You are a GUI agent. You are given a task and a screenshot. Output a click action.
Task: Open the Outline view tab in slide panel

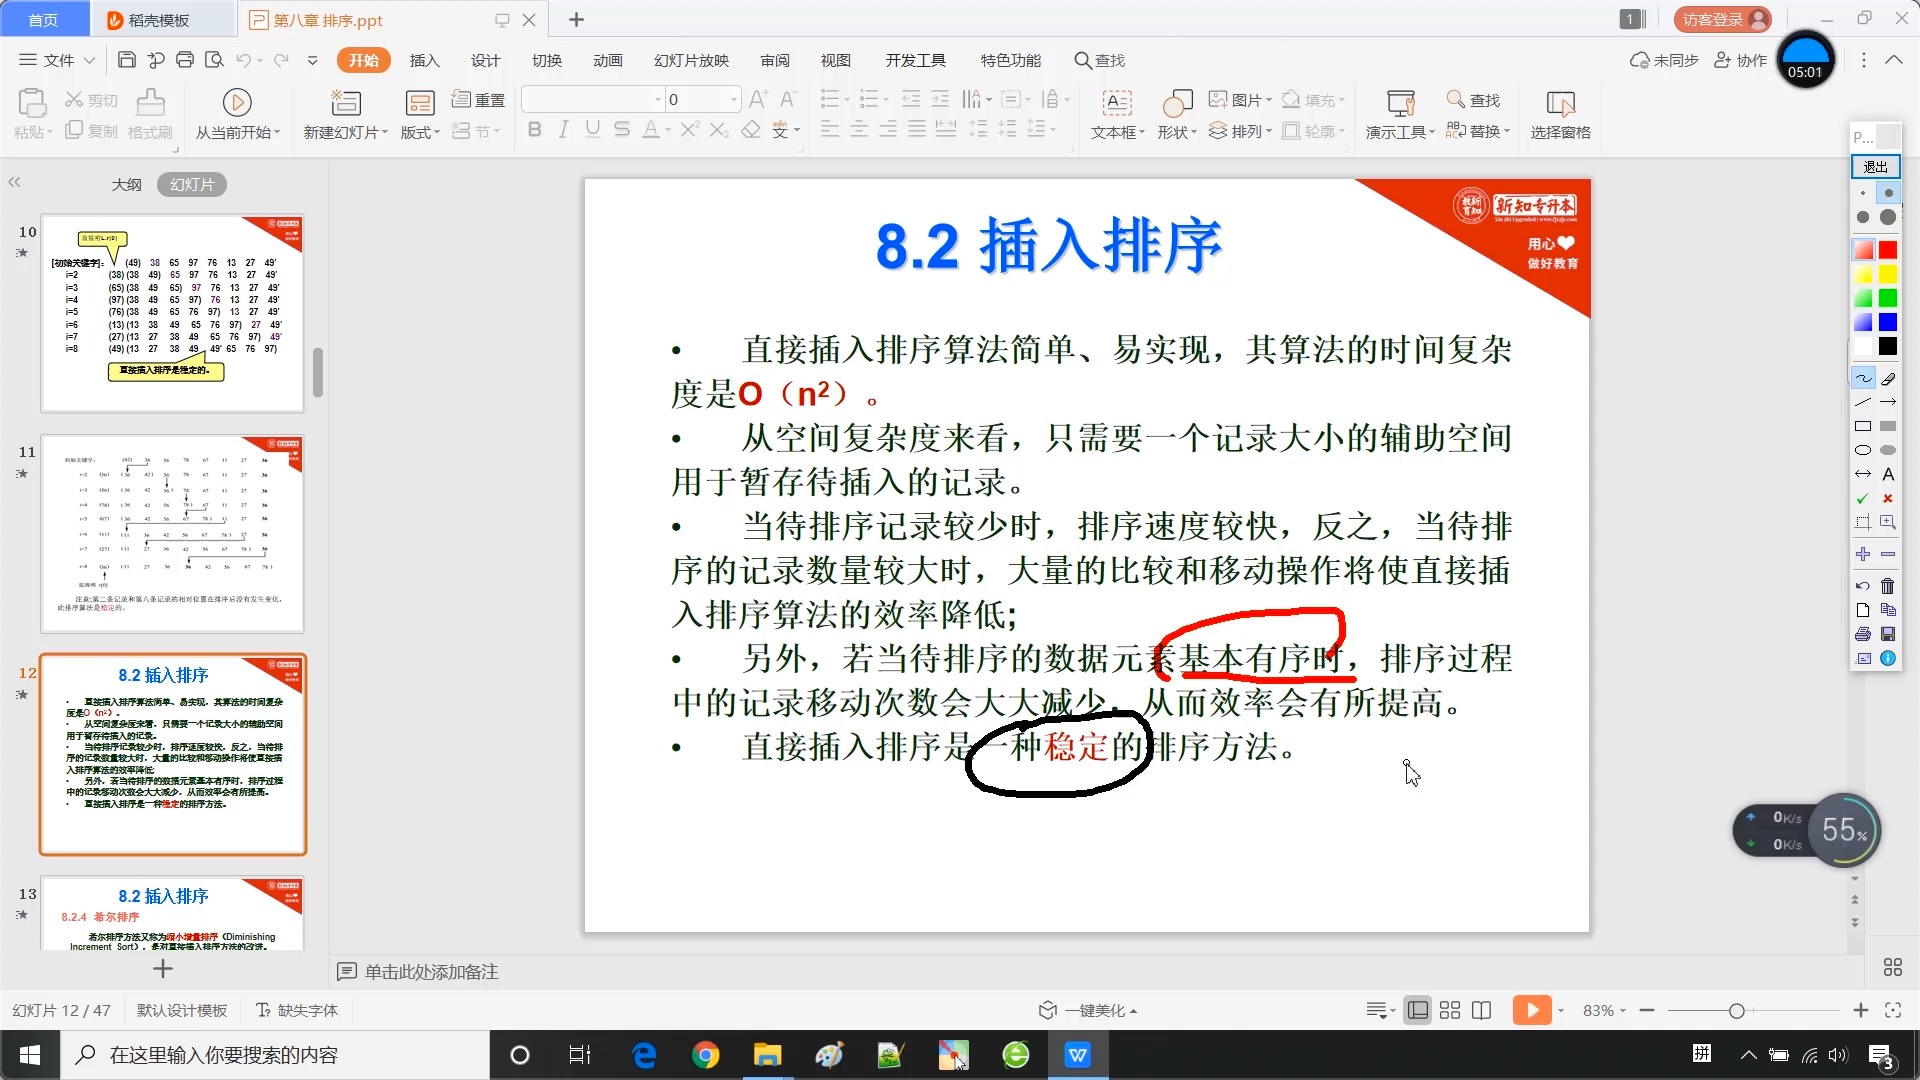(126, 185)
